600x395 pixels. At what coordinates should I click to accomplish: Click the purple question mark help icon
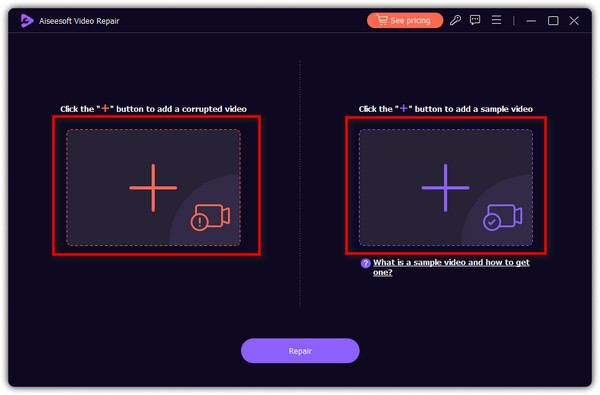[365, 263]
